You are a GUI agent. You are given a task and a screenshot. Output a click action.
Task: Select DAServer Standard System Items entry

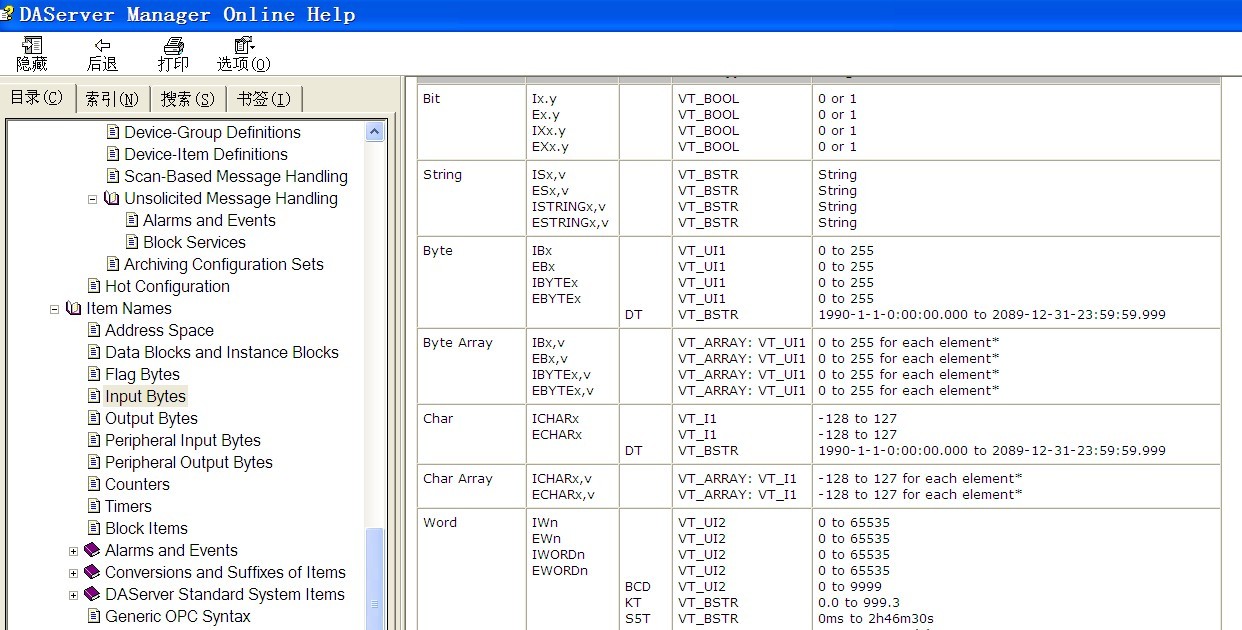click(225, 594)
